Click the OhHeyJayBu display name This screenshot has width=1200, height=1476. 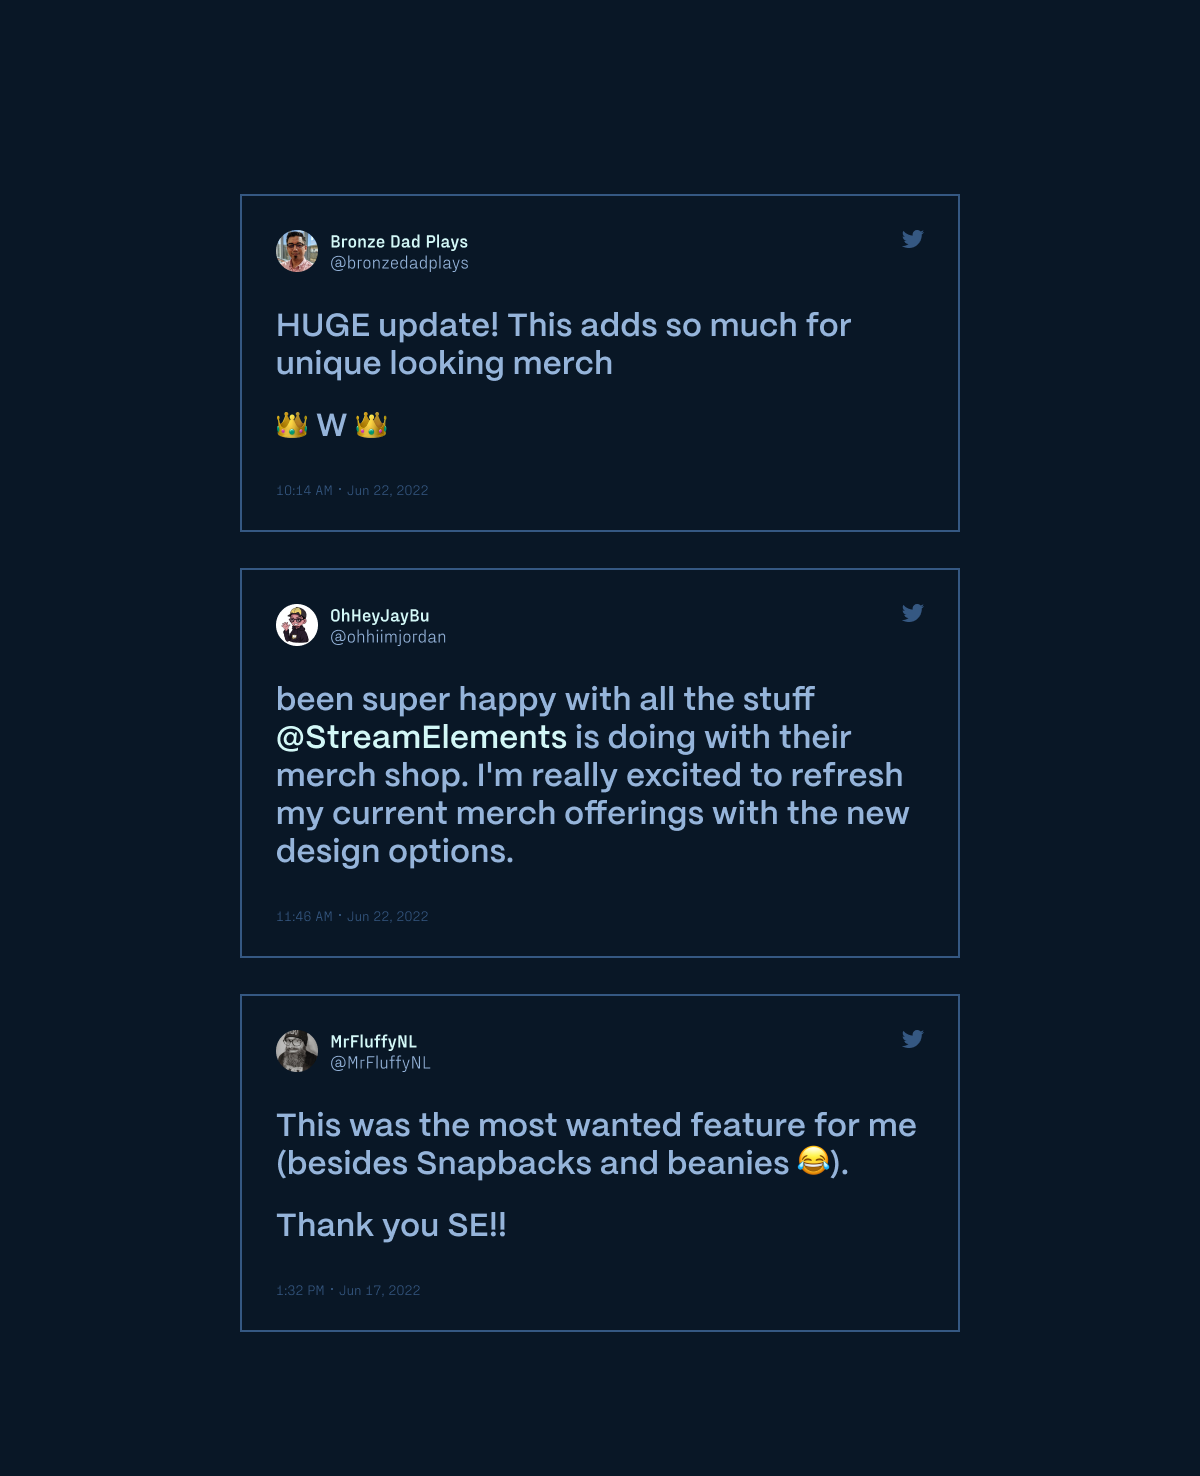(x=380, y=616)
